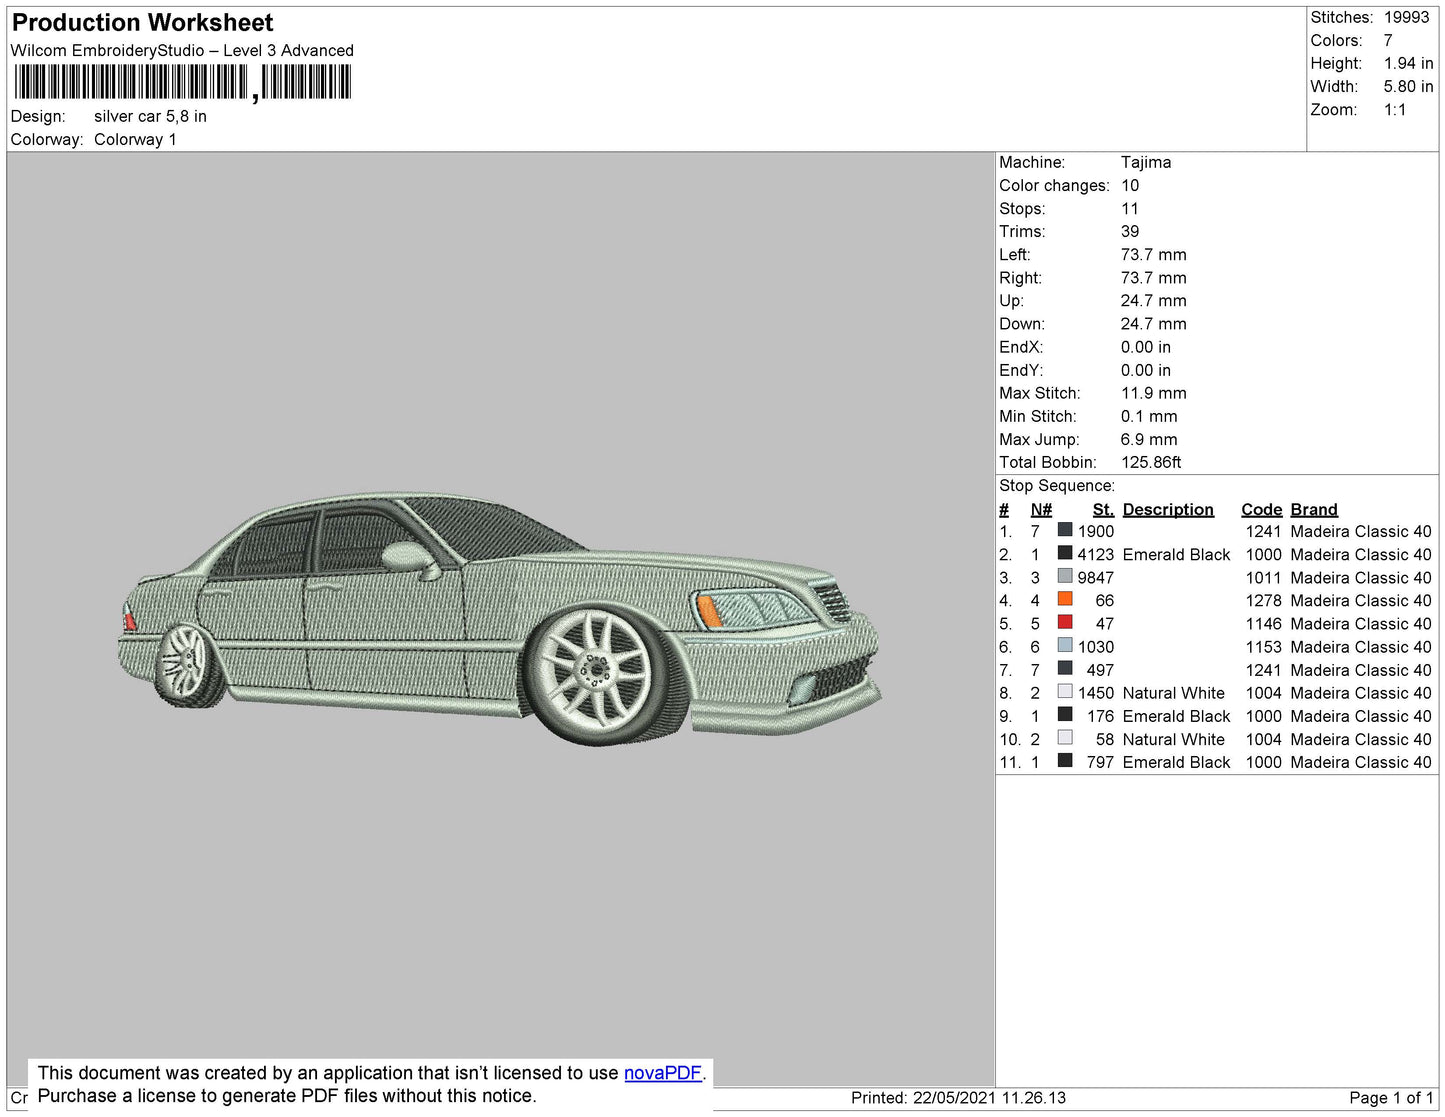The width and height of the screenshot is (1445, 1117).
Task: Click the barcode under Wilcom EmbroideryStudio
Action: (182, 83)
